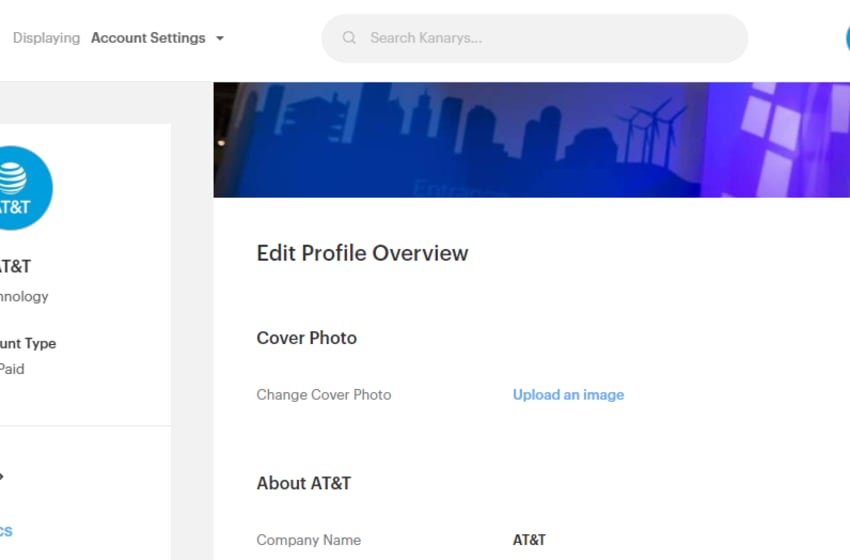
Task: Click the Technology industry text in sidebar
Action: click(x=24, y=297)
